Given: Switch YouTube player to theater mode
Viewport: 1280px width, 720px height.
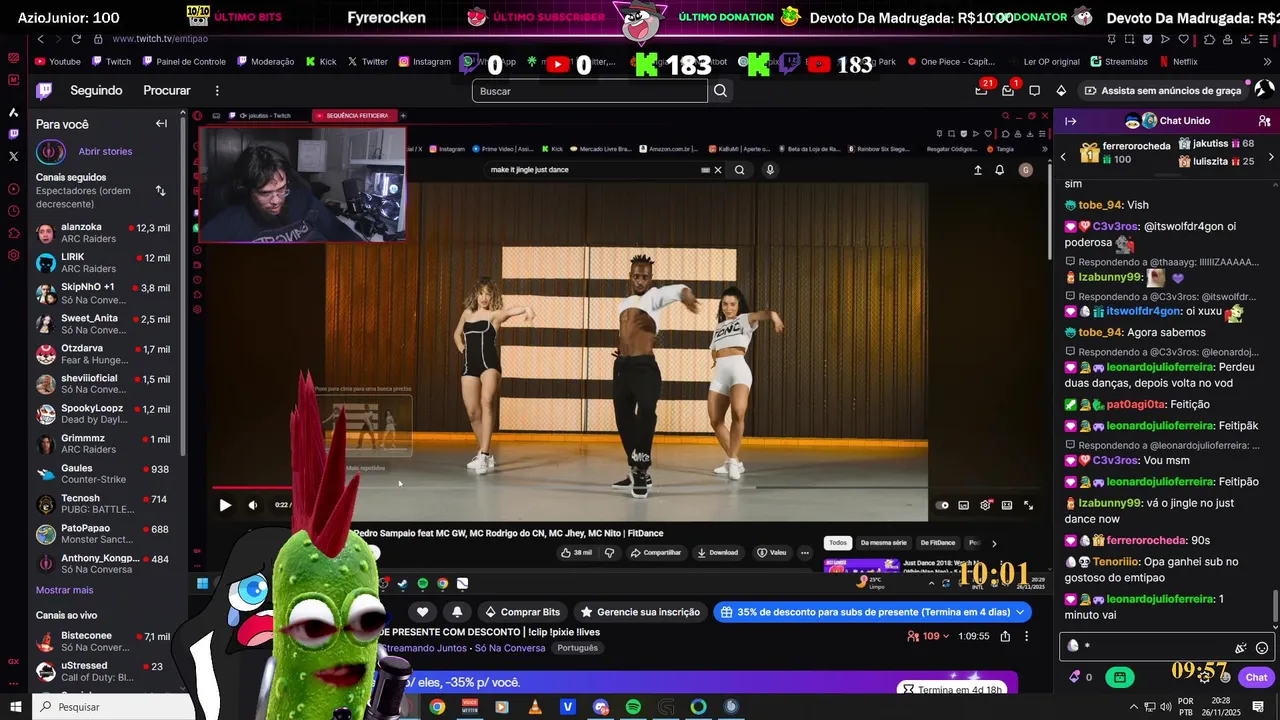Looking at the screenshot, I should (1007, 505).
